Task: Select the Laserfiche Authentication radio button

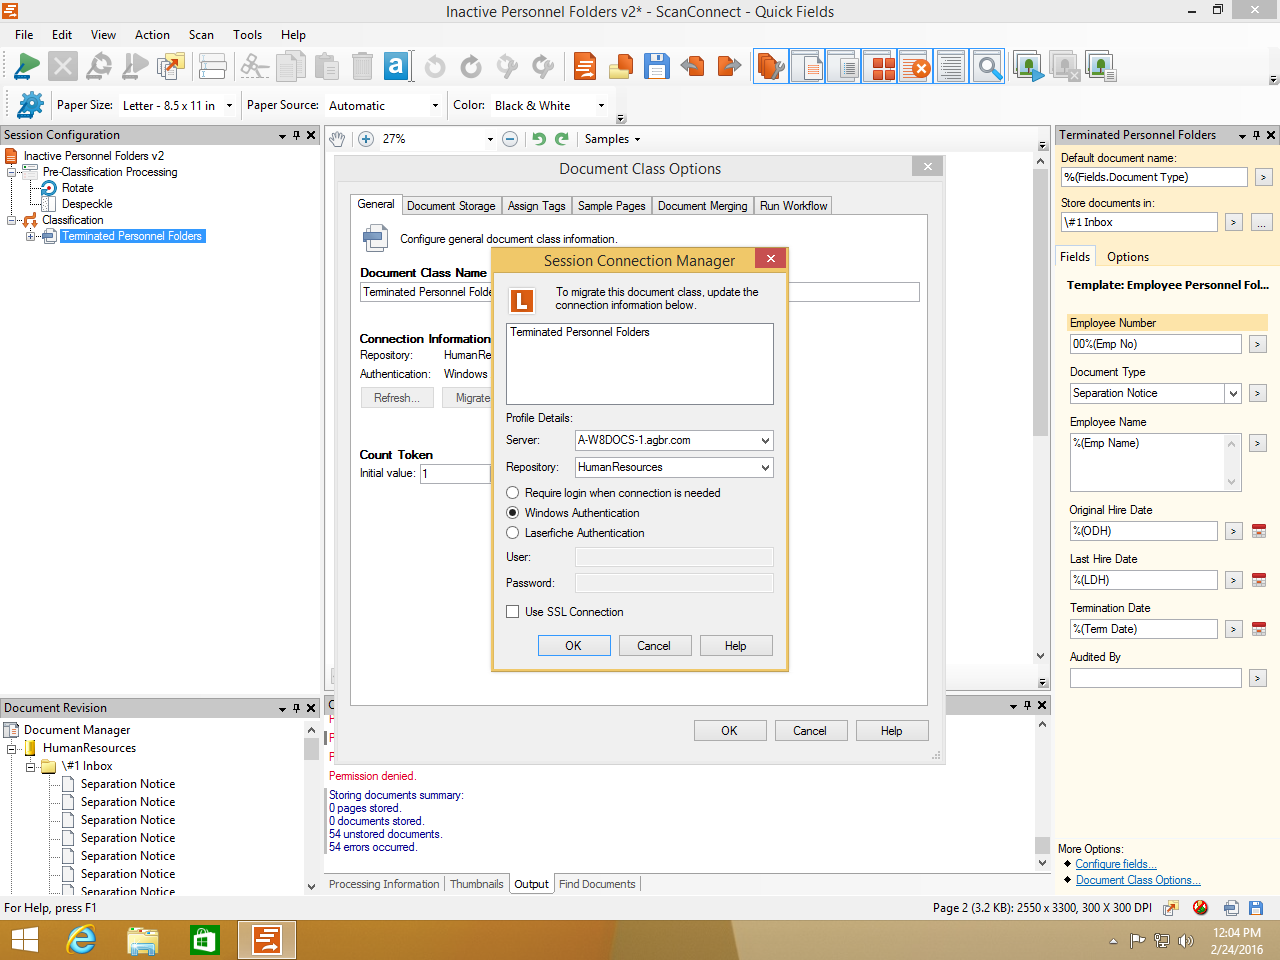Action: (x=513, y=533)
